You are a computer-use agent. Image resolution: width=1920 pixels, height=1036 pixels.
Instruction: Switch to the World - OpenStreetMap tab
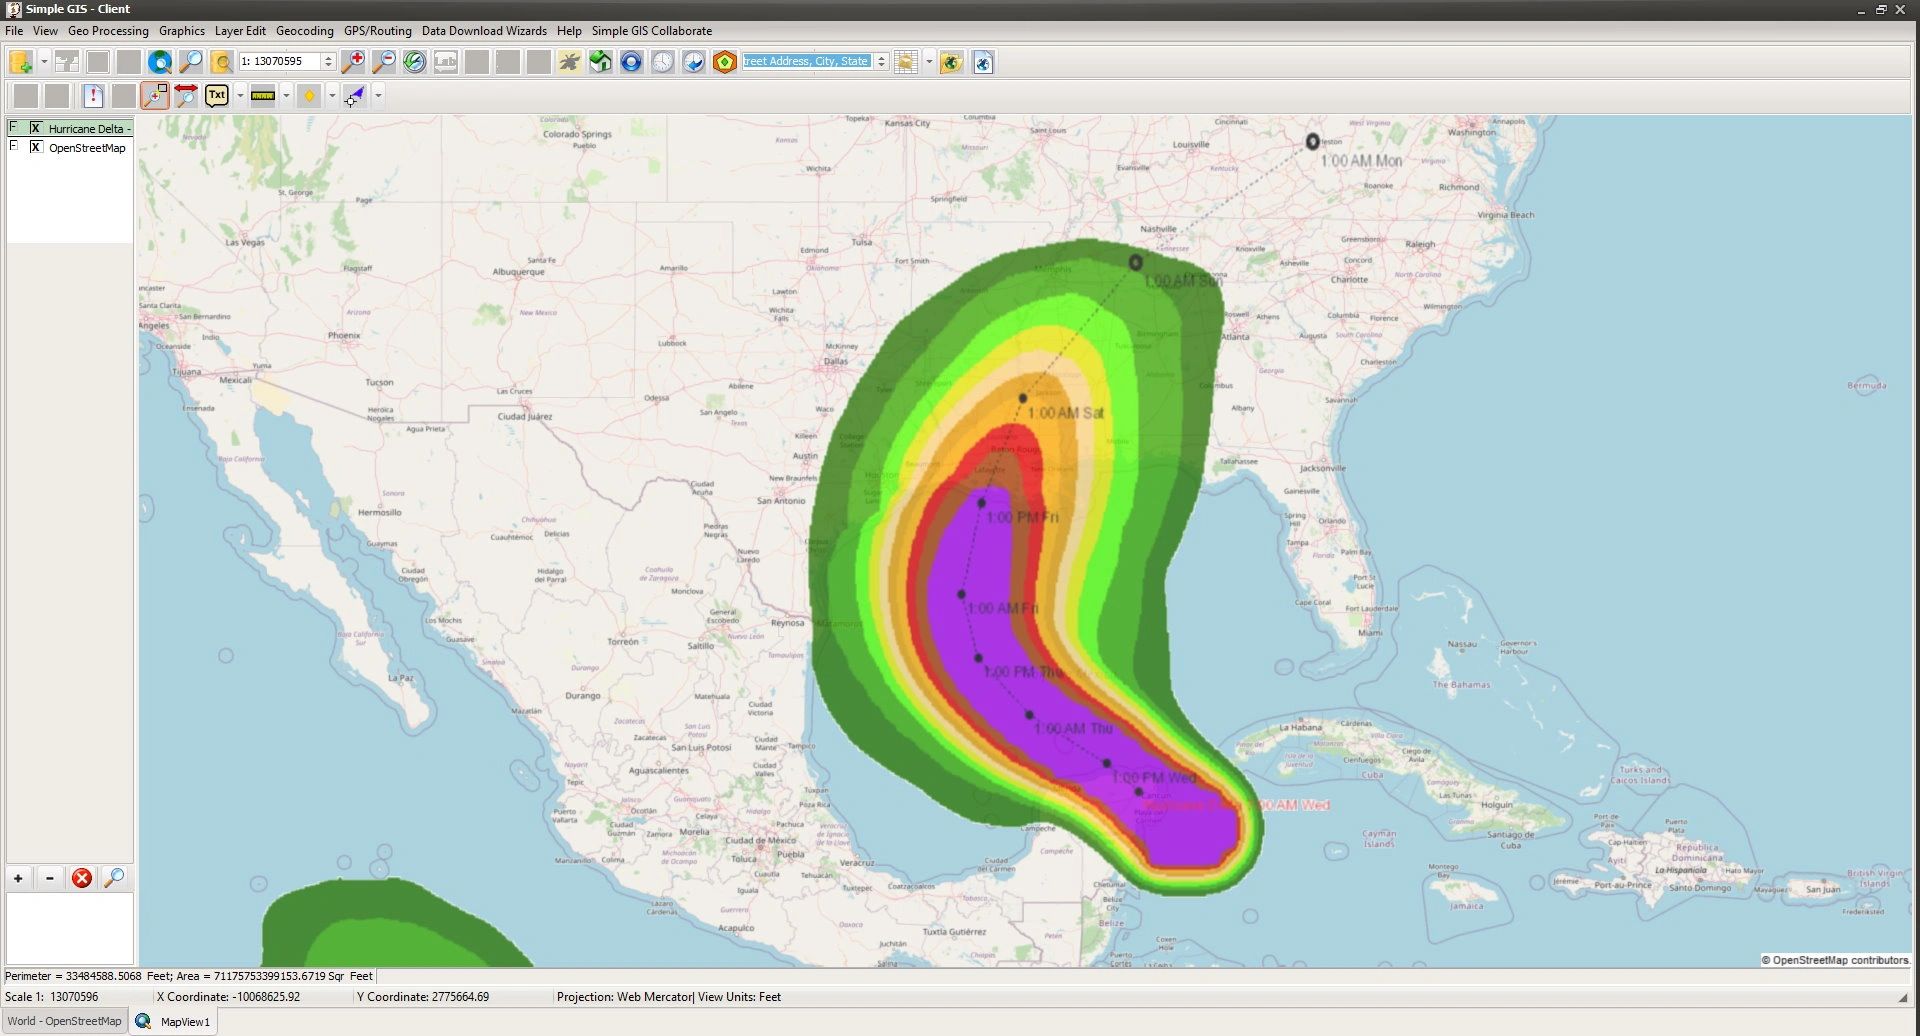pyautogui.click(x=64, y=1020)
